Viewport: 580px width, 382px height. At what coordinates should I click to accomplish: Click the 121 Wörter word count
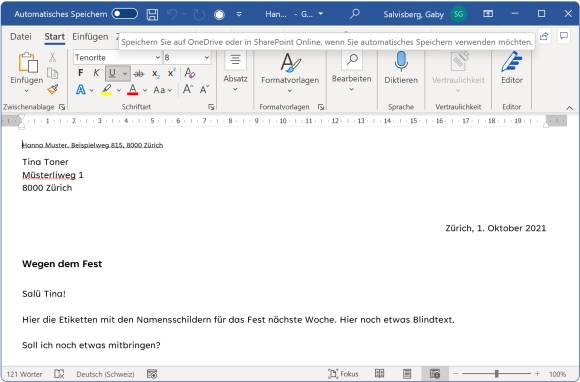[x=24, y=374]
